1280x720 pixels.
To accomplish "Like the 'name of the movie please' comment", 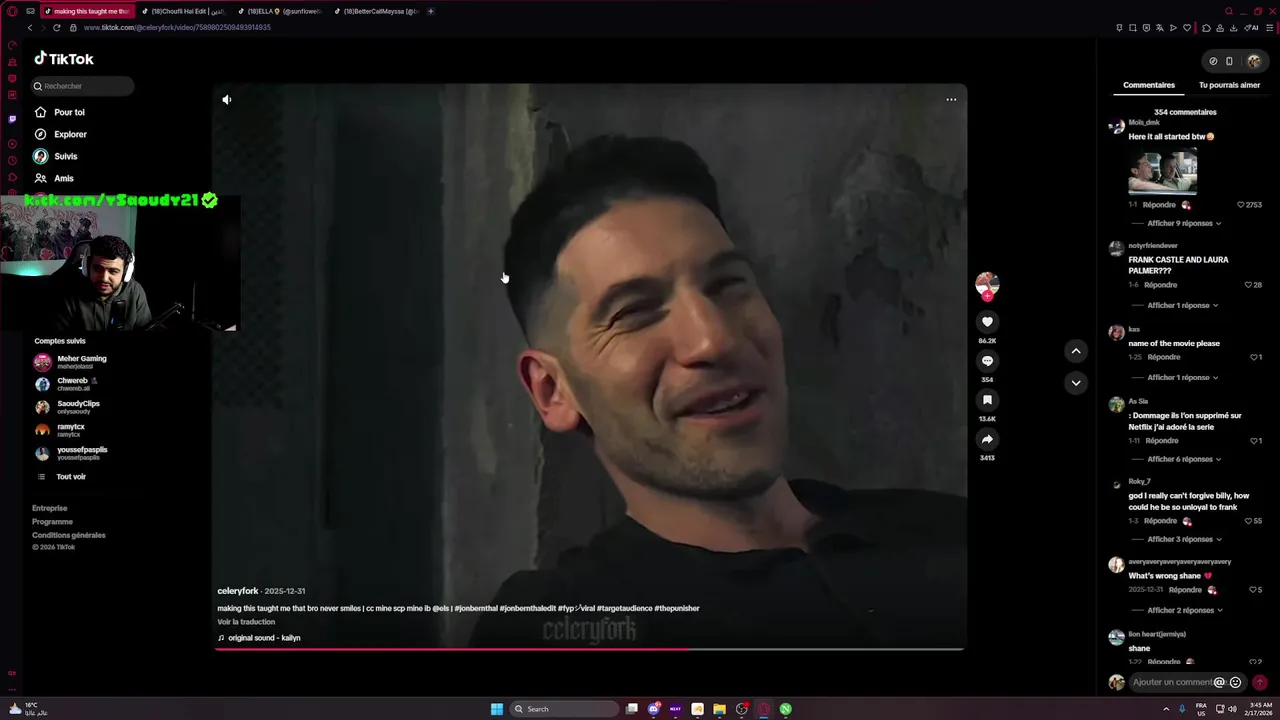I will coord(1254,357).
